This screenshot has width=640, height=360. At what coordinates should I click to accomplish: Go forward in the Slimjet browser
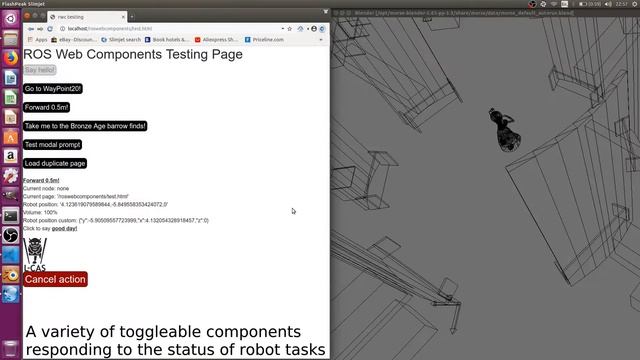click(x=40, y=29)
